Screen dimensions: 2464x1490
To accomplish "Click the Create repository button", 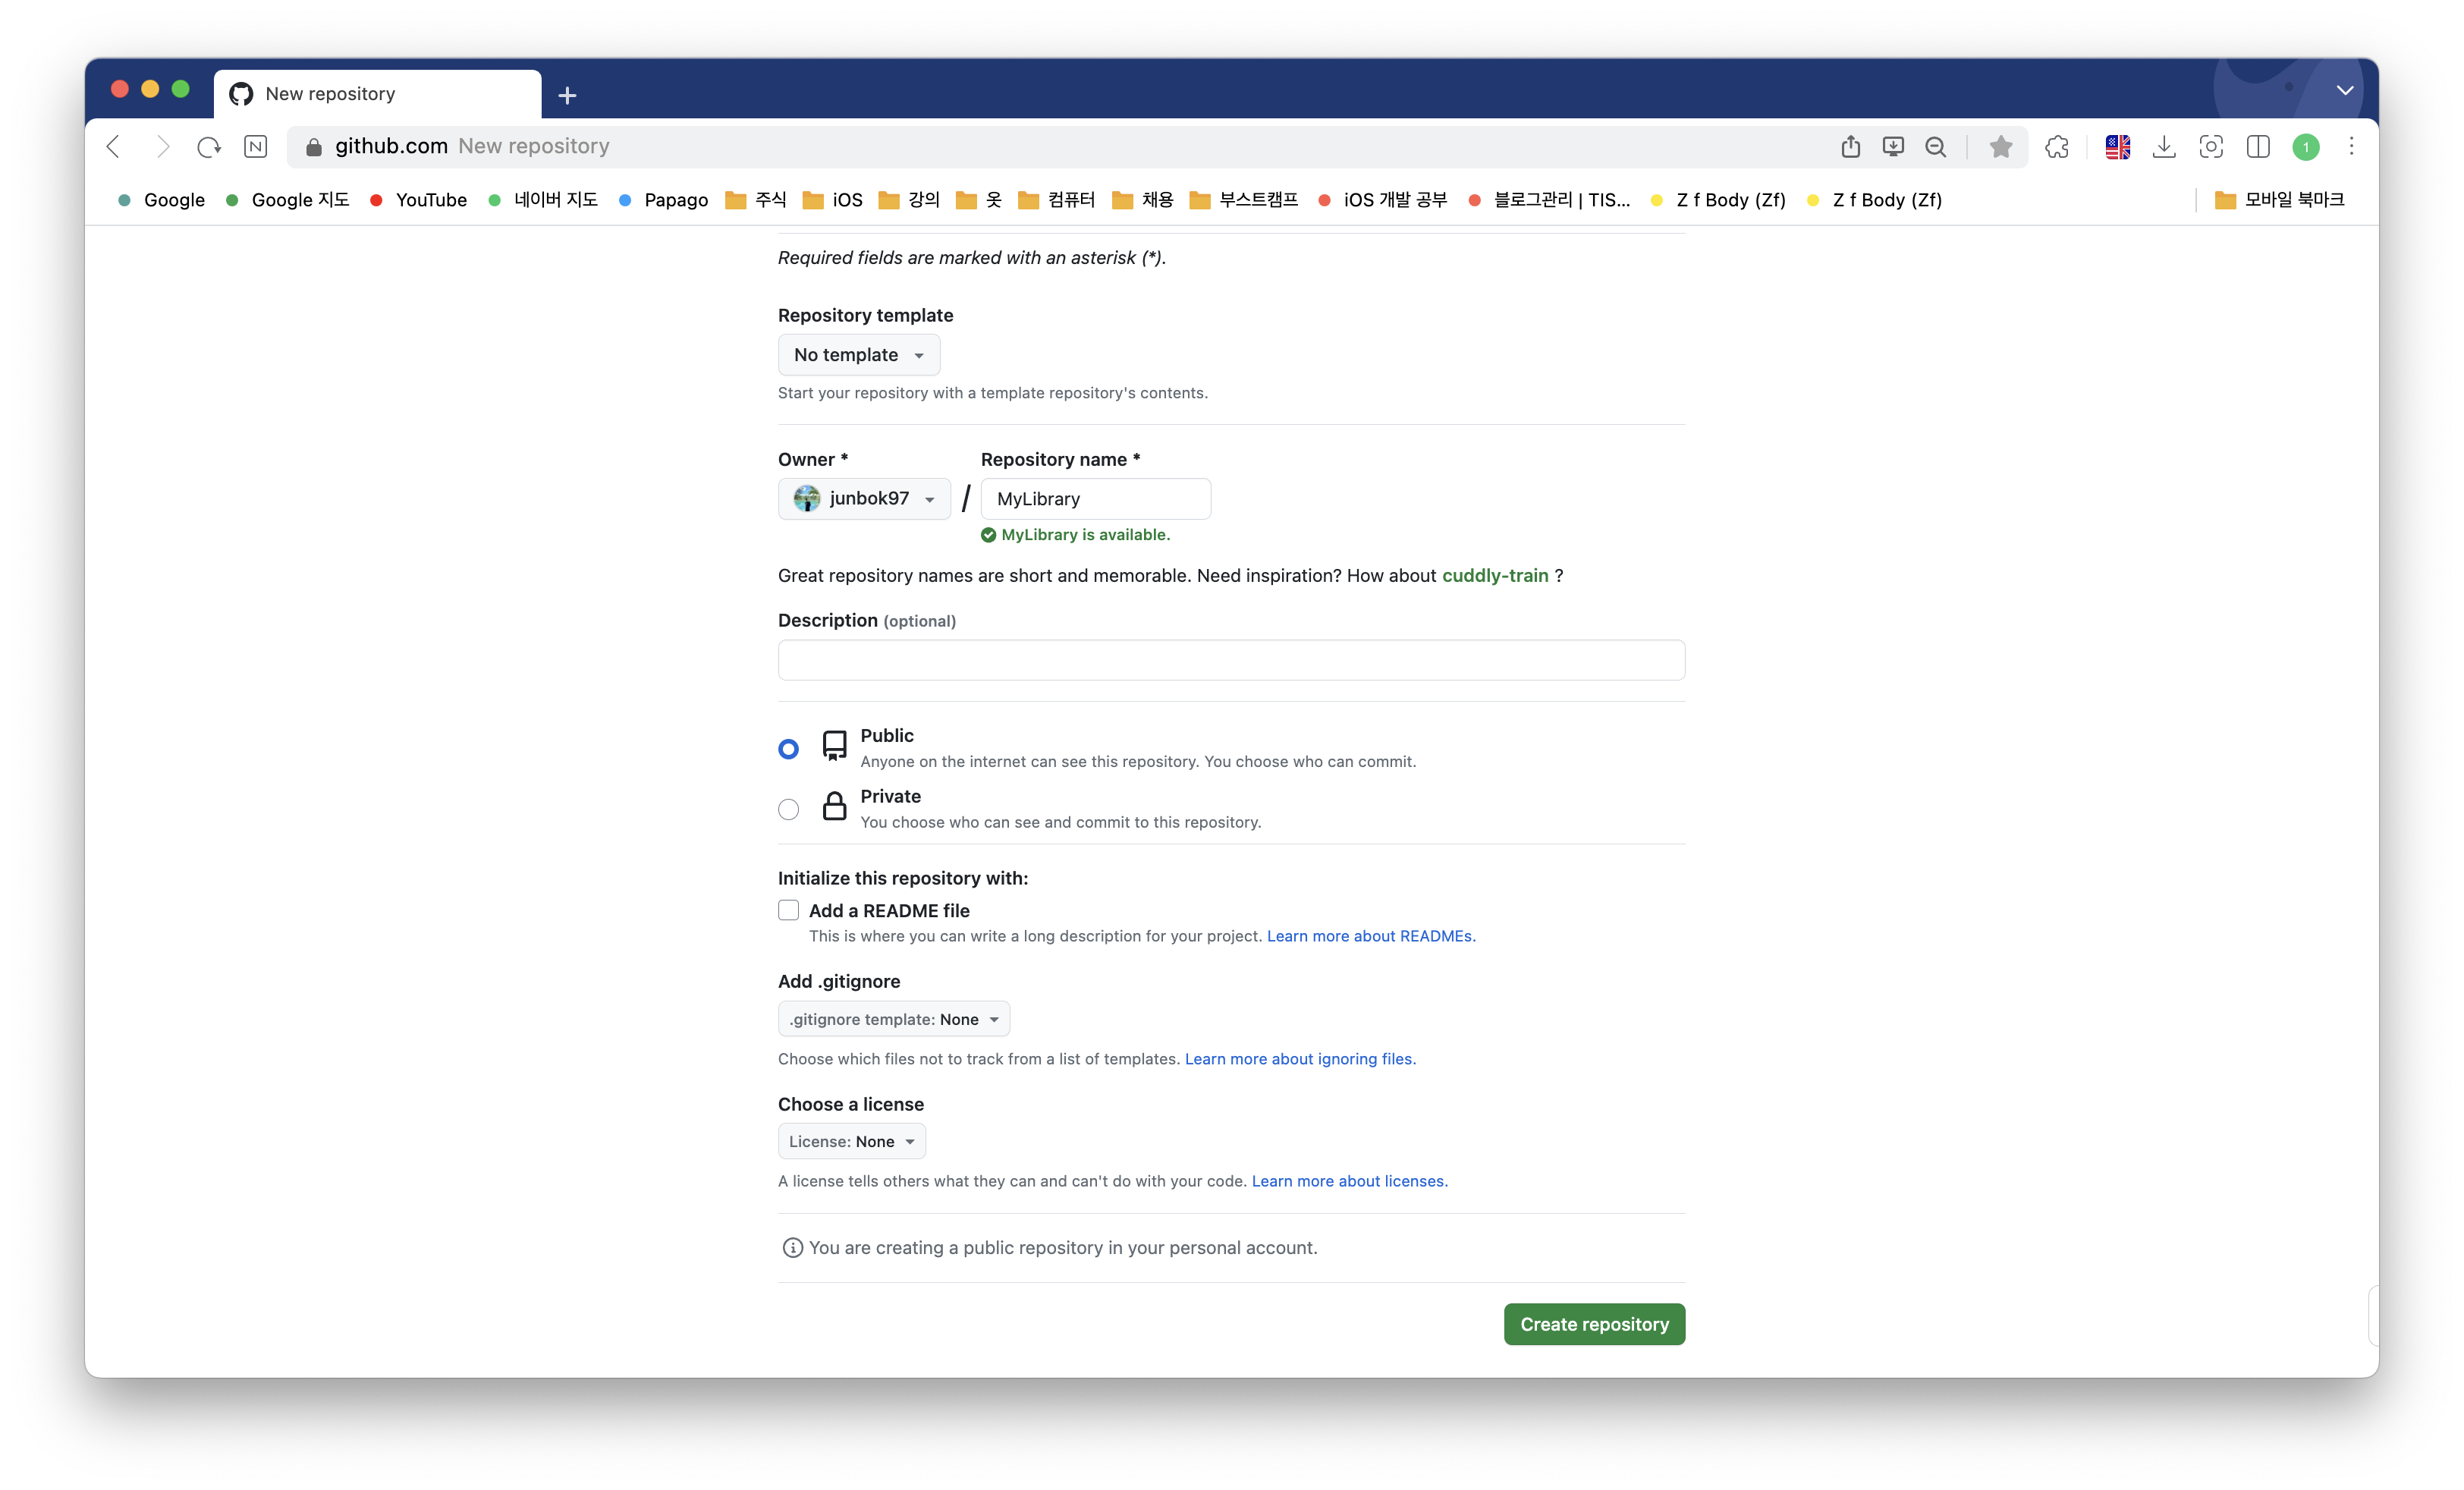I will point(1593,1324).
